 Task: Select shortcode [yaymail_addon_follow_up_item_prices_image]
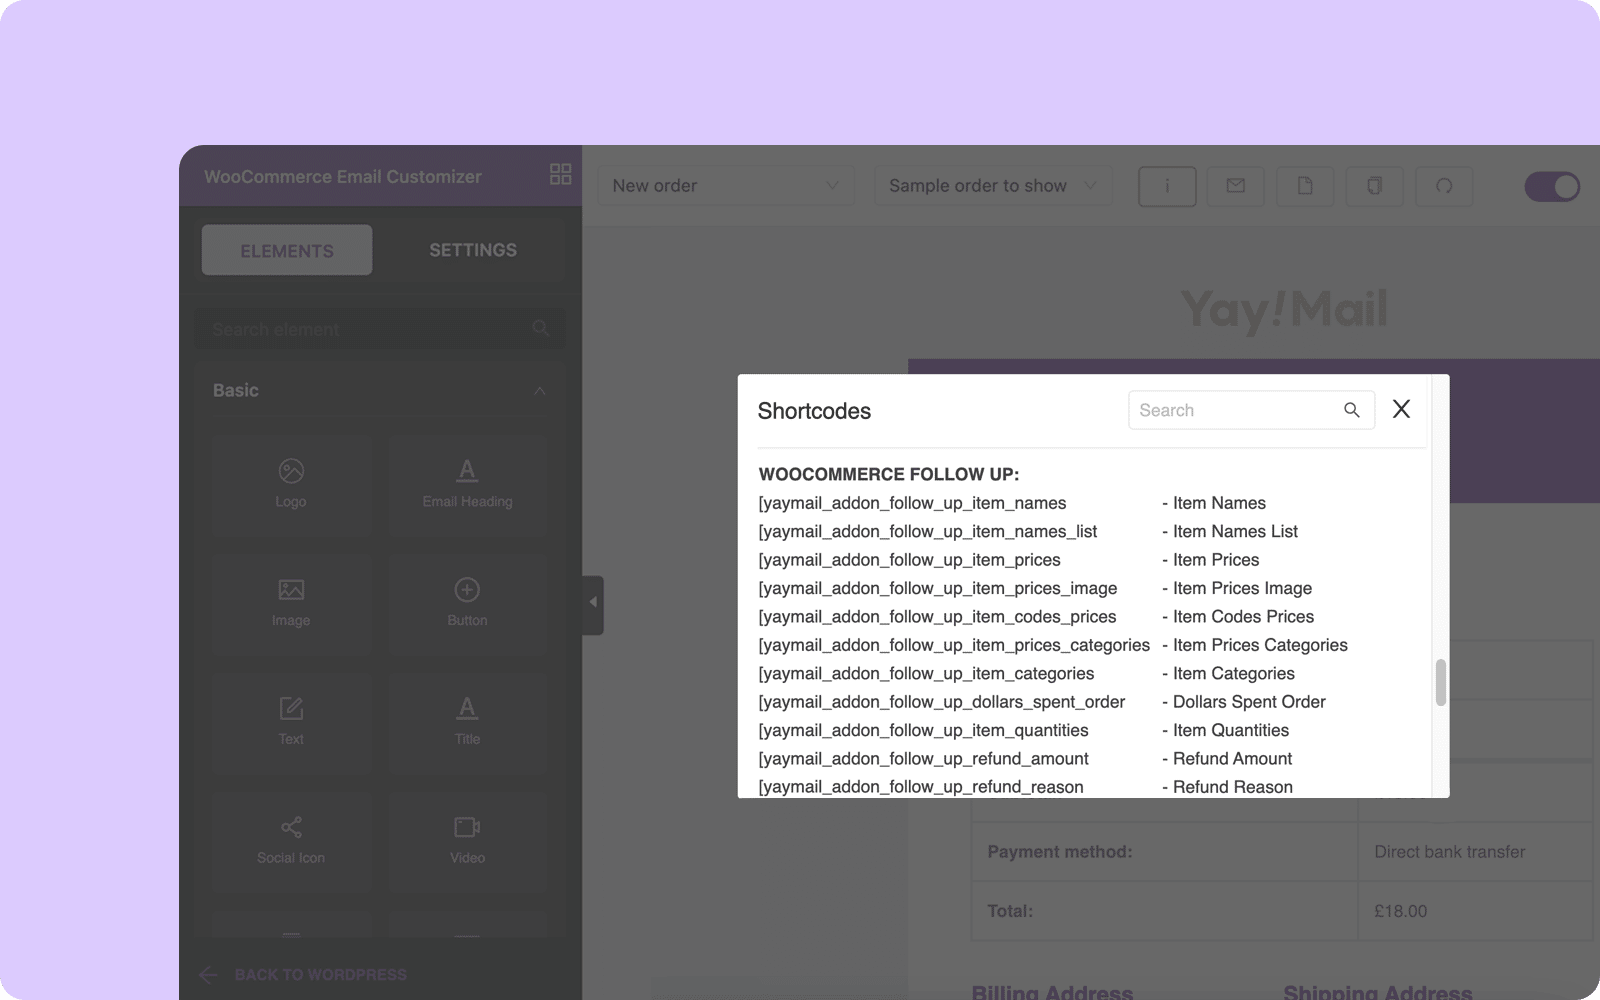[x=938, y=588]
